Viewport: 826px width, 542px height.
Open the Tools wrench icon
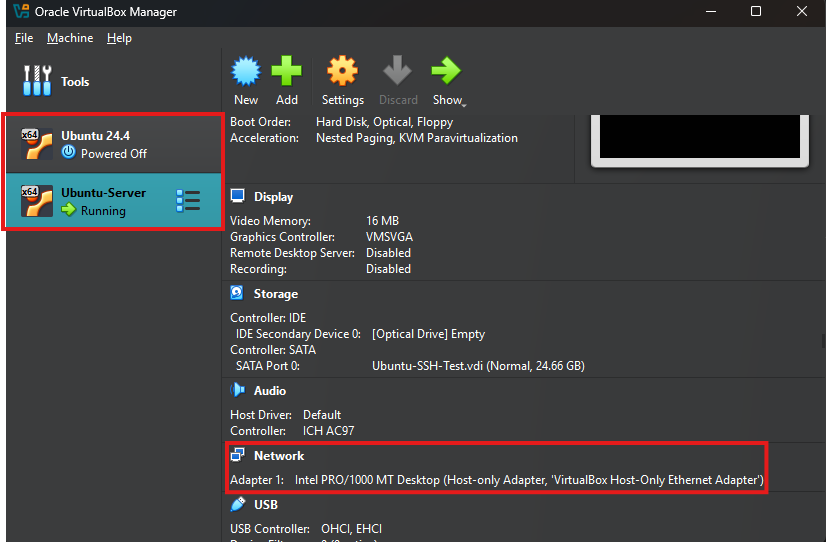tap(37, 81)
